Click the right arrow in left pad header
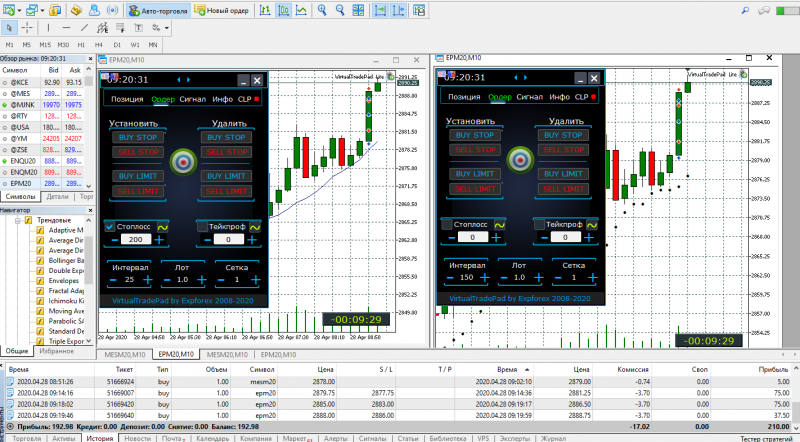The width and height of the screenshot is (800, 442). (189, 80)
